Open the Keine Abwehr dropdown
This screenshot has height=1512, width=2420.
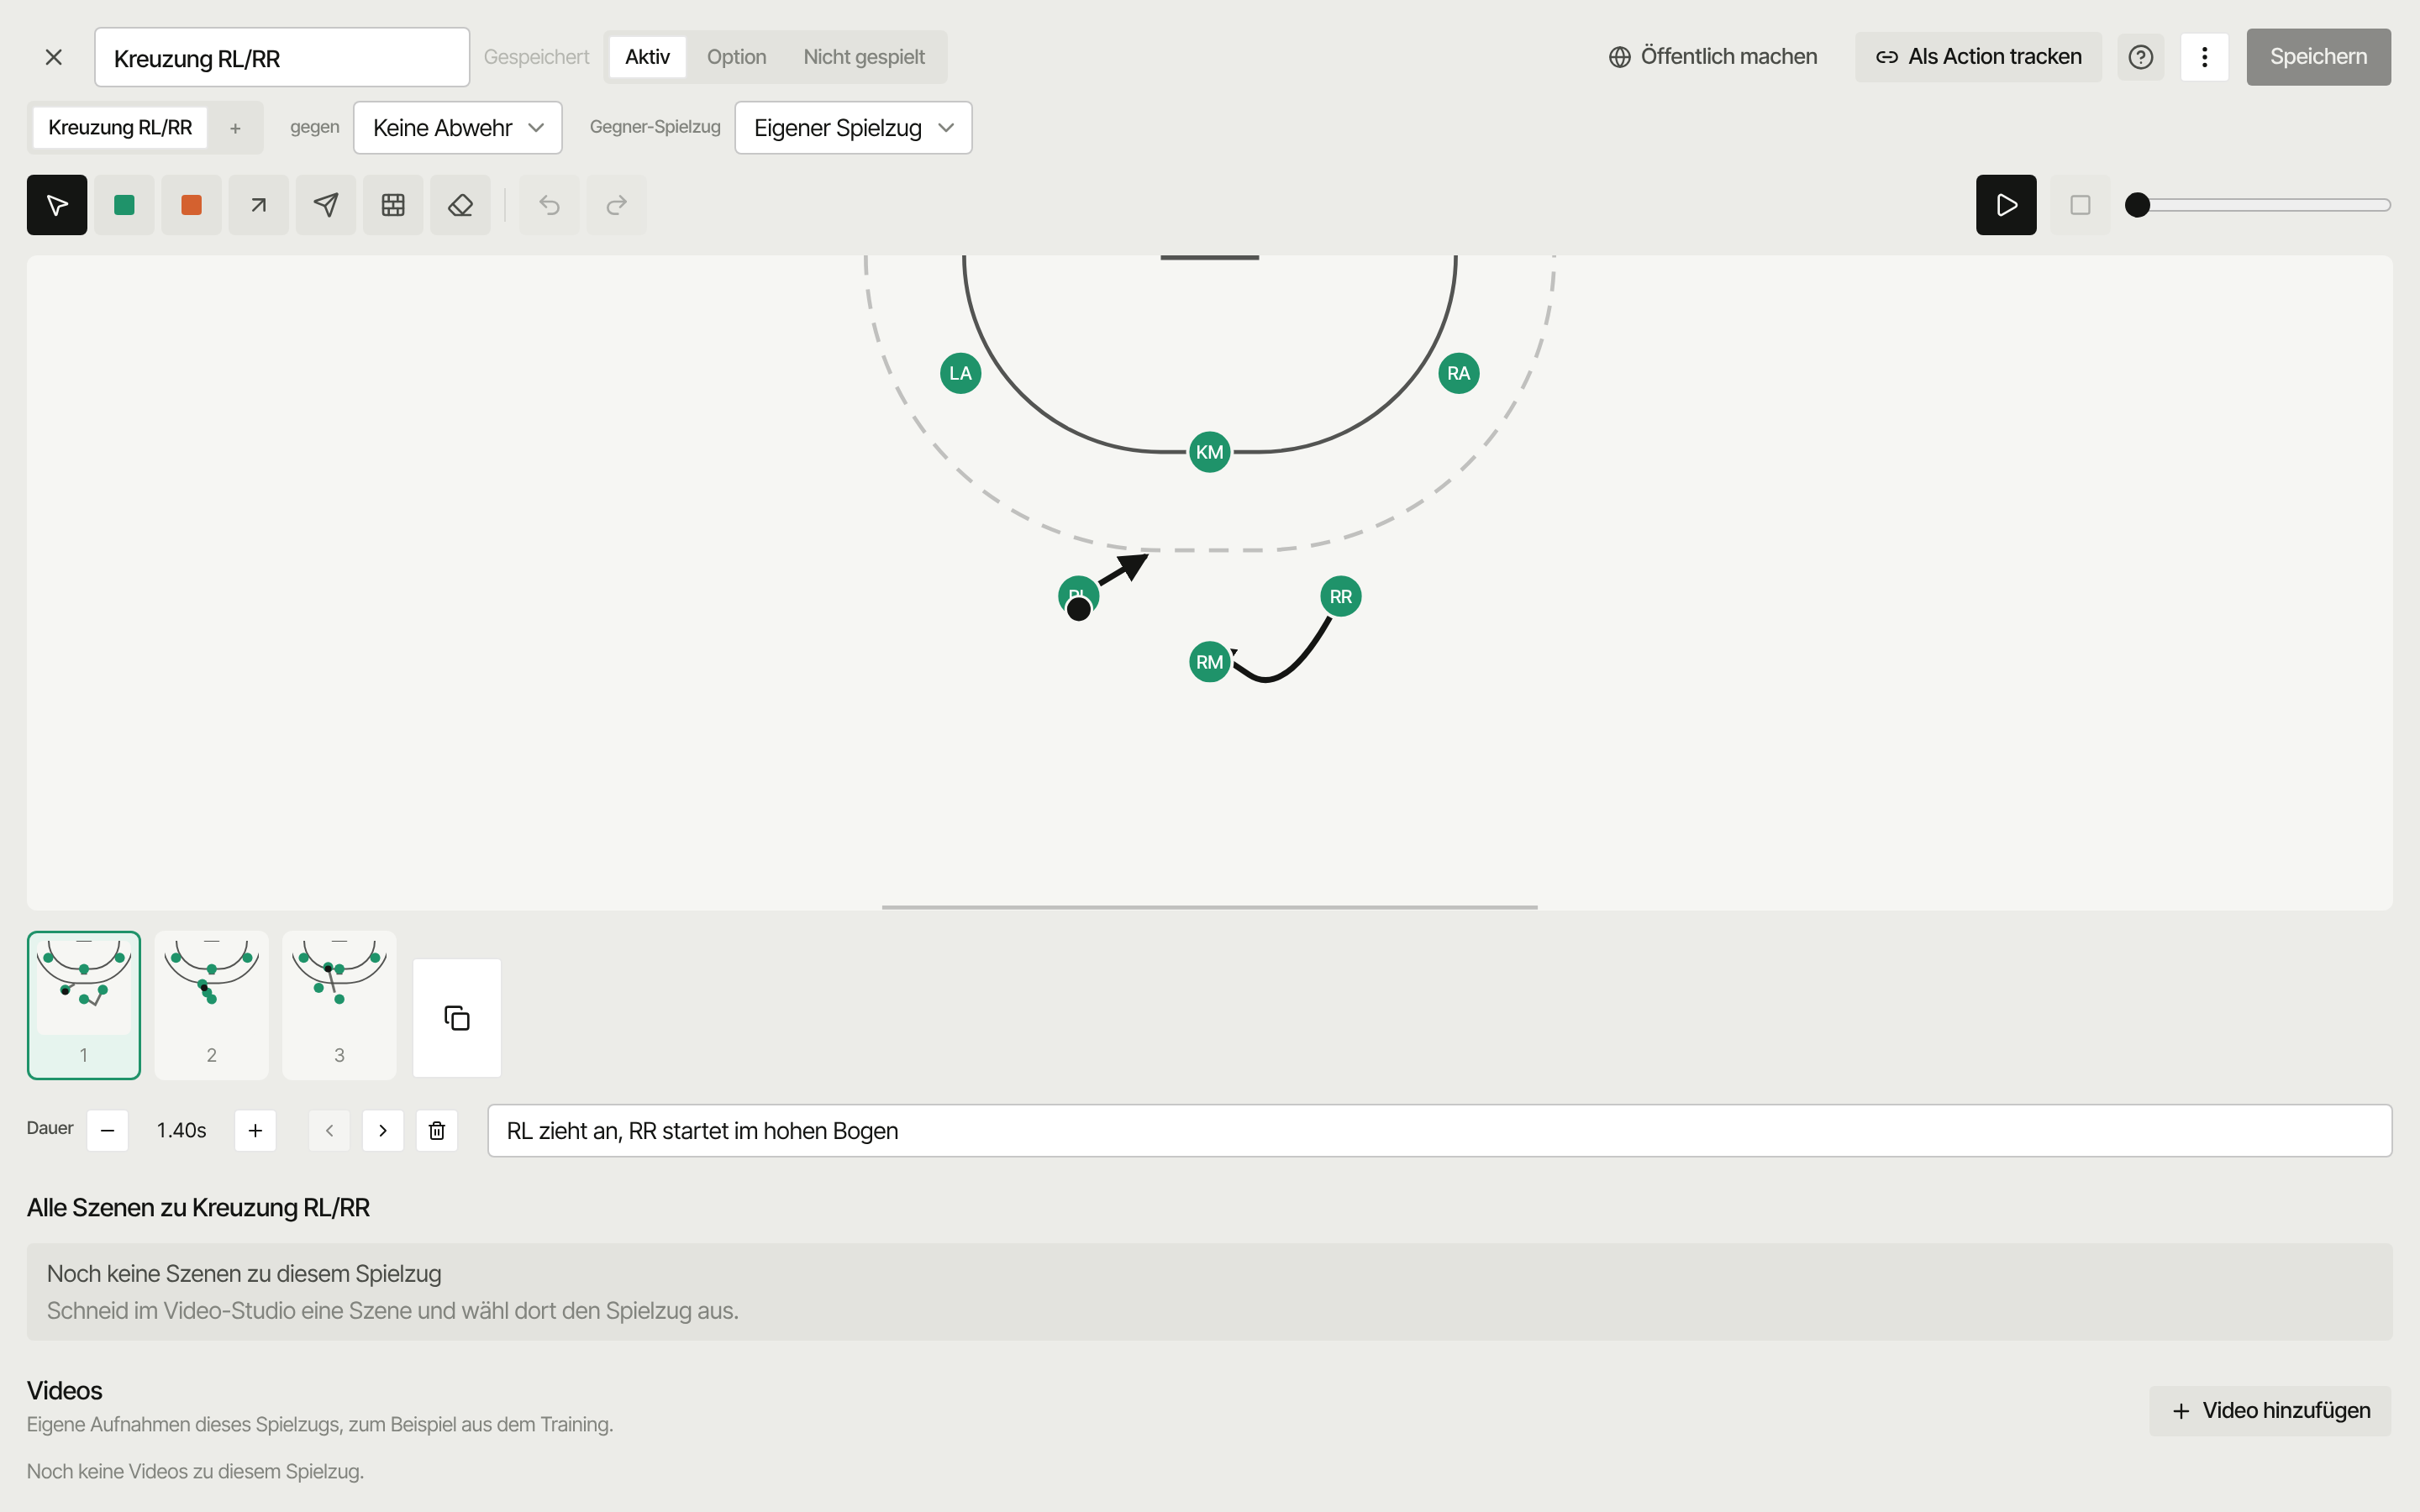[458, 128]
